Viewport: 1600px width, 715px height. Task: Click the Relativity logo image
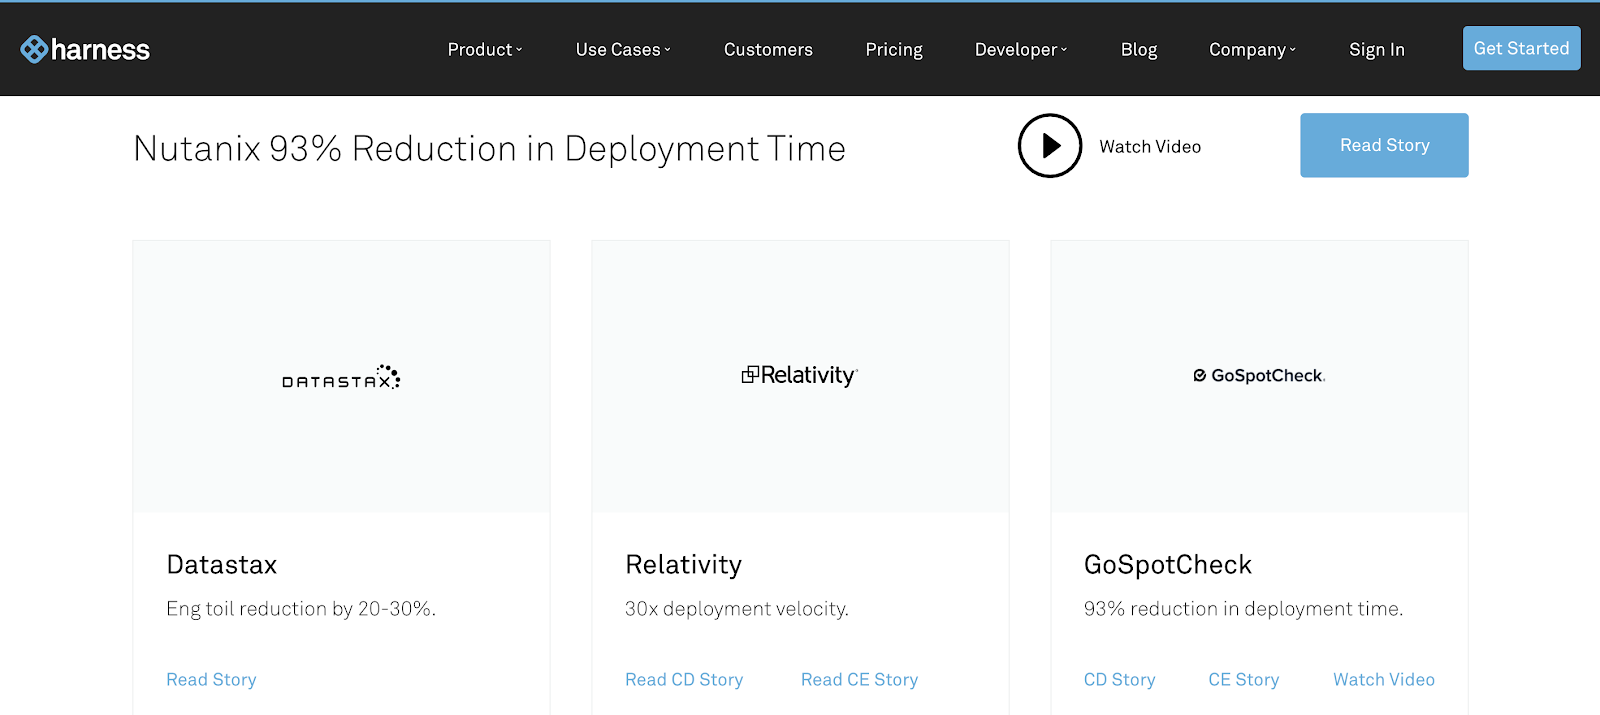pyautogui.click(x=800, y=375)
